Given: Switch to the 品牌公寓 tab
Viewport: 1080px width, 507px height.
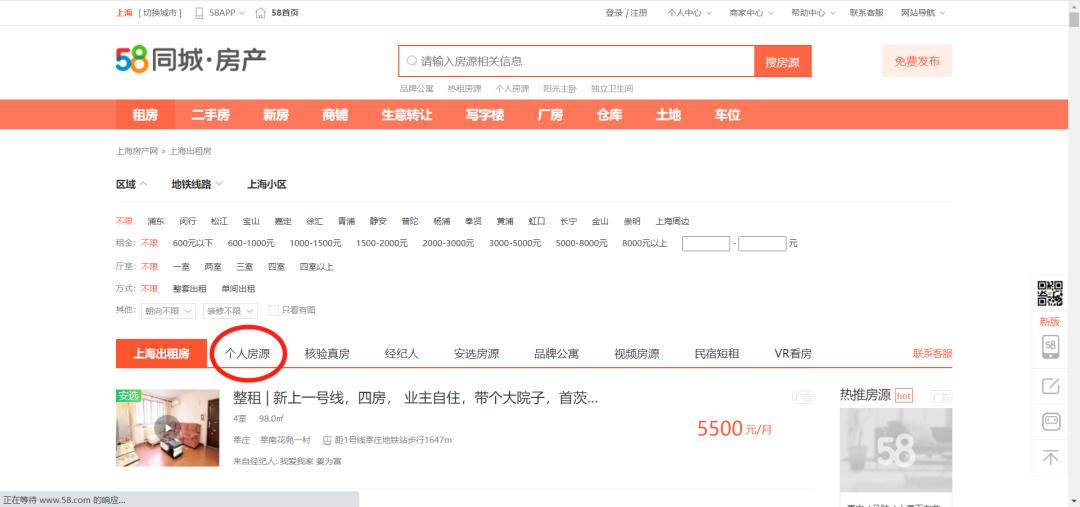Looking at the screenshot, I should click(x=557, y=354).
